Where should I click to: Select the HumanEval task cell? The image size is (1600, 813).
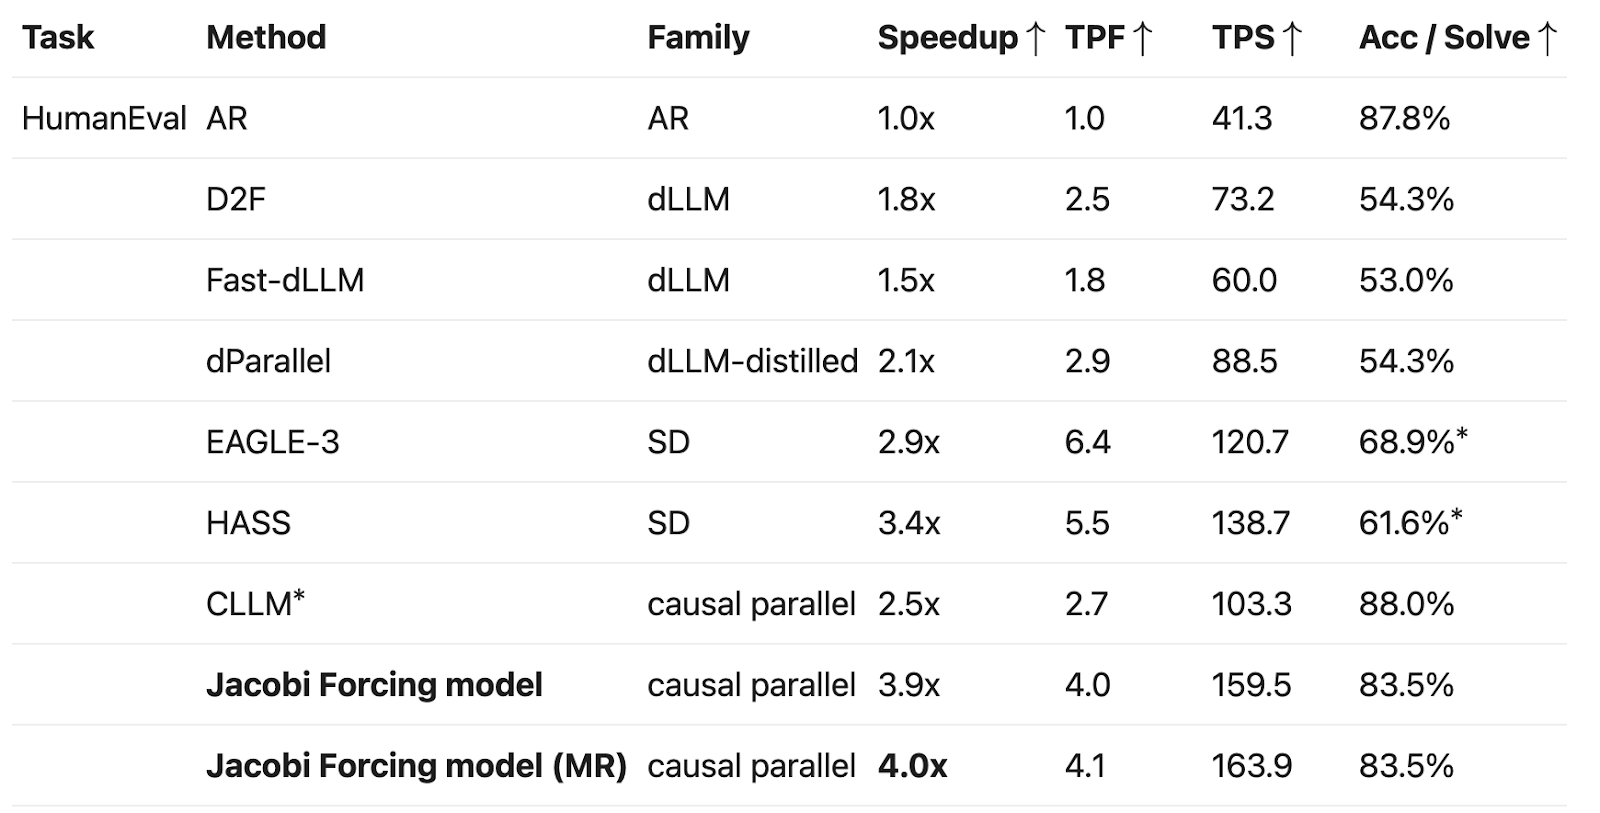(x=104, y=119)
